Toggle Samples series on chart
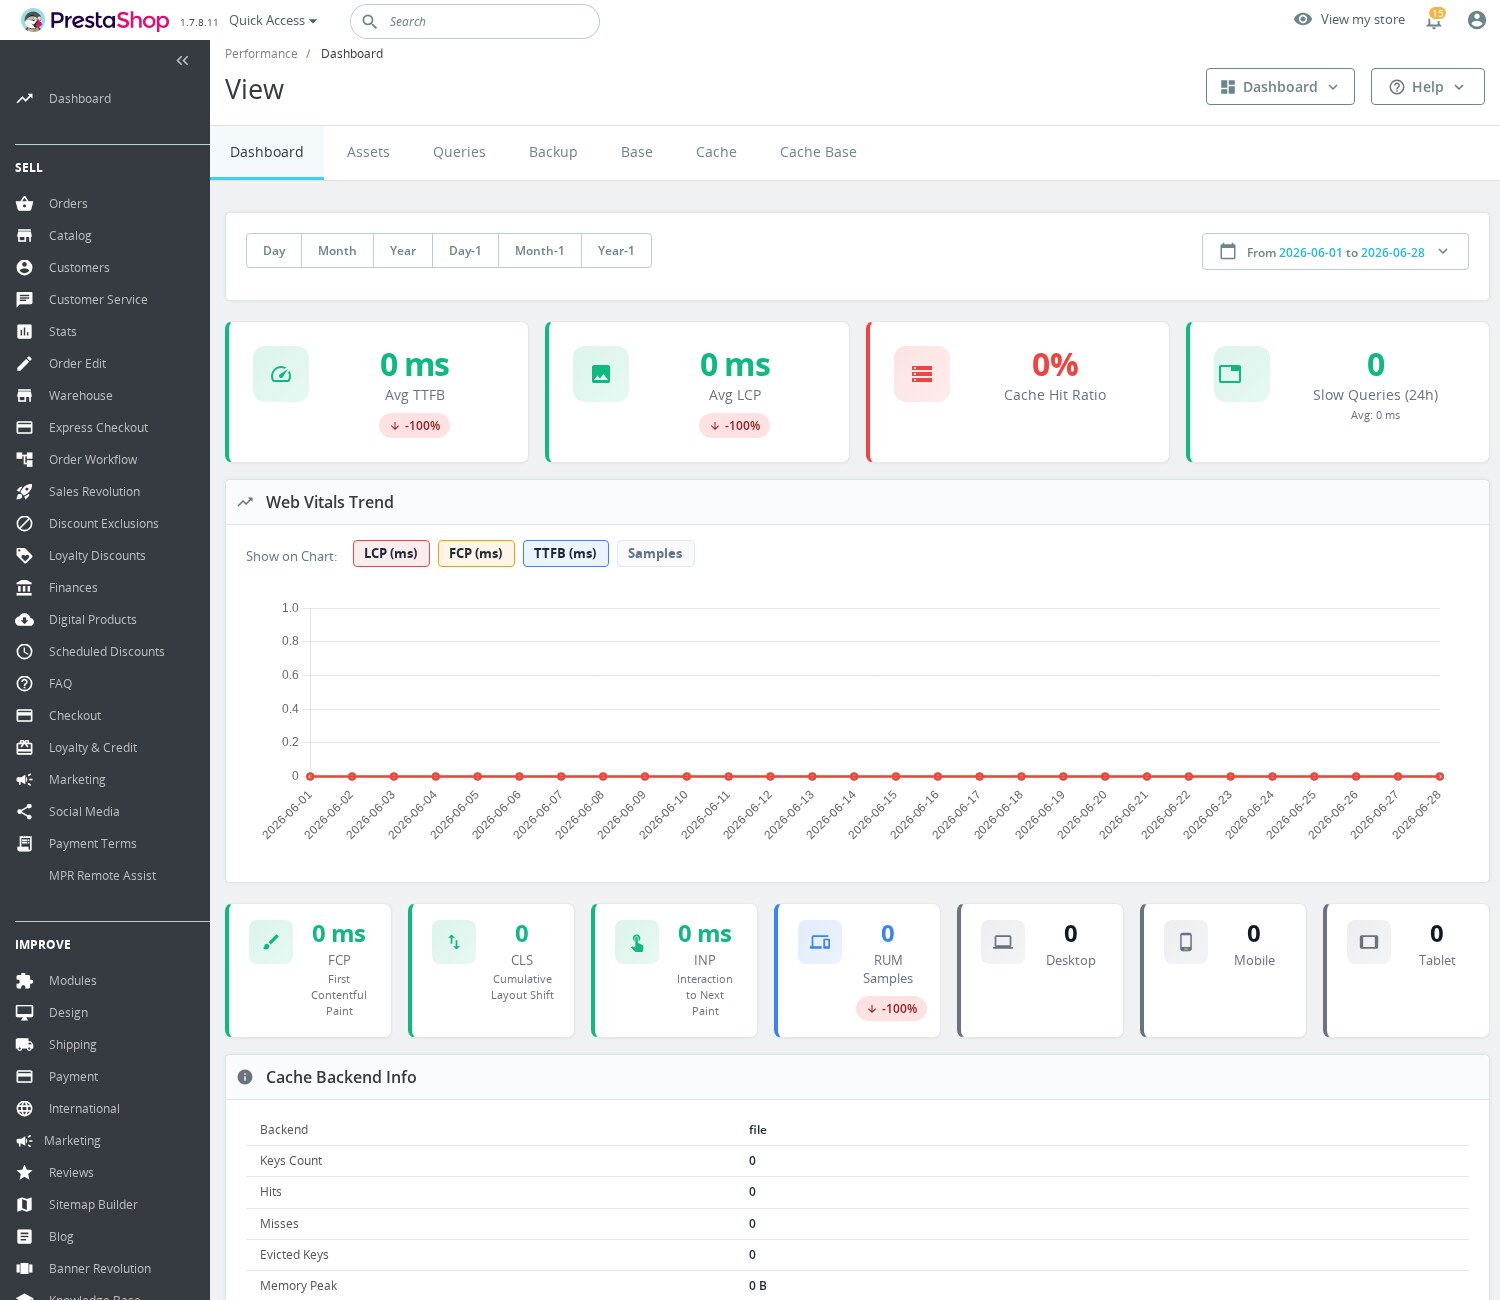Image resolution: width=1500 pixels, height=1300 pixels. click(655, 553)
